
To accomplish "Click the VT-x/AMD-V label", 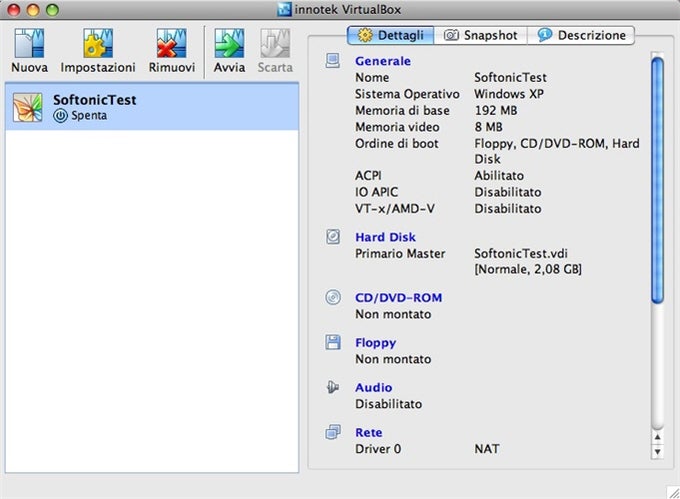I will click(x=395, y=209).
